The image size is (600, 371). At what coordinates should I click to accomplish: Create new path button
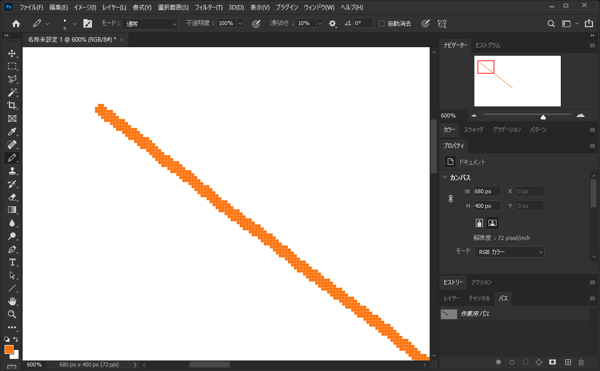click(x=568, y=362)
